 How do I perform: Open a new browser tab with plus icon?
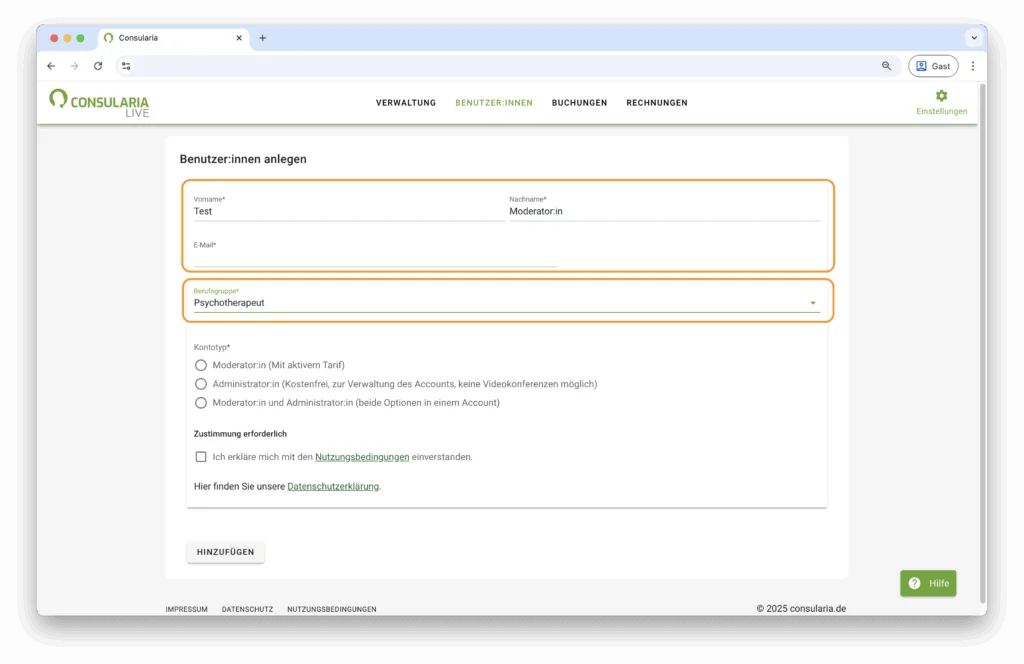click(x=263, y=38)
